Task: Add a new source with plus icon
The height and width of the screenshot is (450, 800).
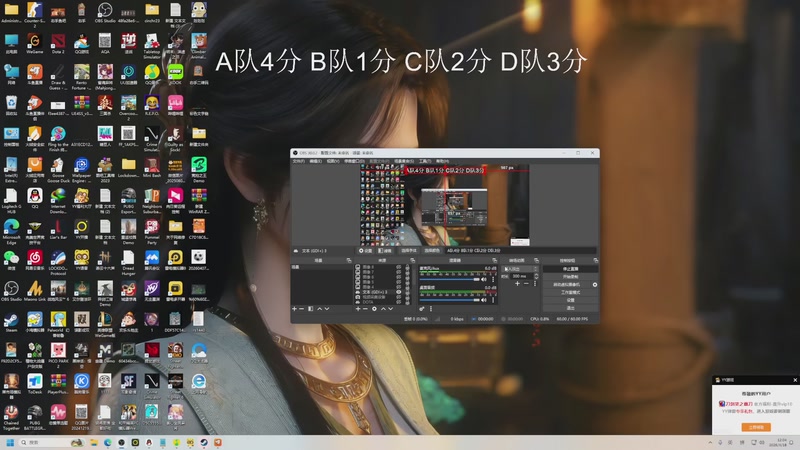Action: (x=358, y=309)
